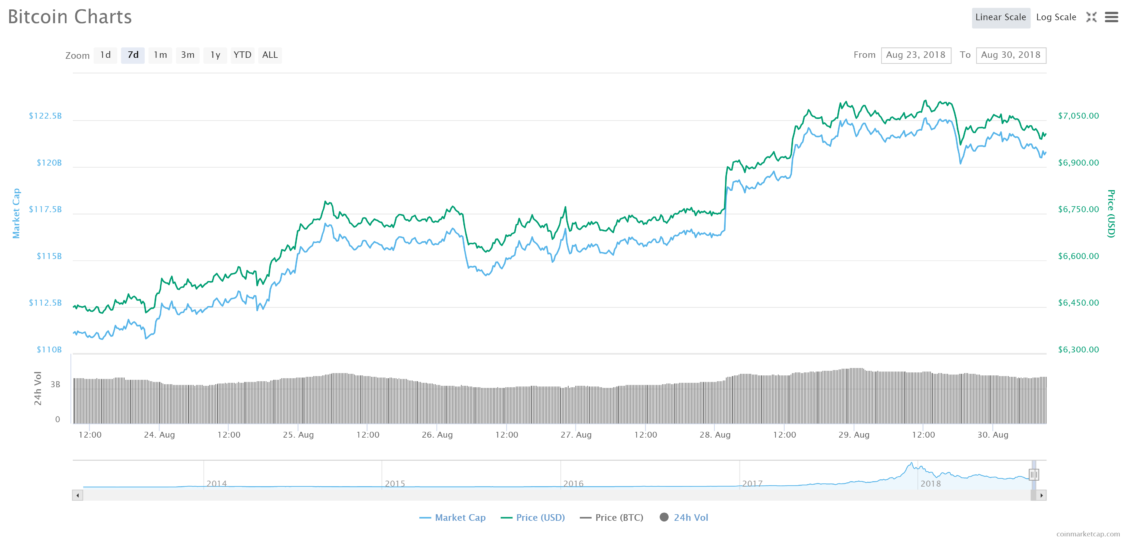1140x540 pixels.
Task: Click the navigator range handle
Action: pos(1034,475)
